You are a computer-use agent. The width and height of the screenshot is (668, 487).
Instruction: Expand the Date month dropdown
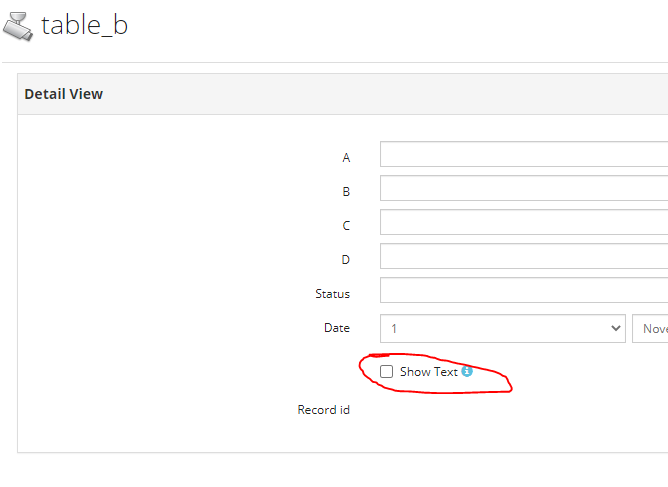(x=650, y=329)
